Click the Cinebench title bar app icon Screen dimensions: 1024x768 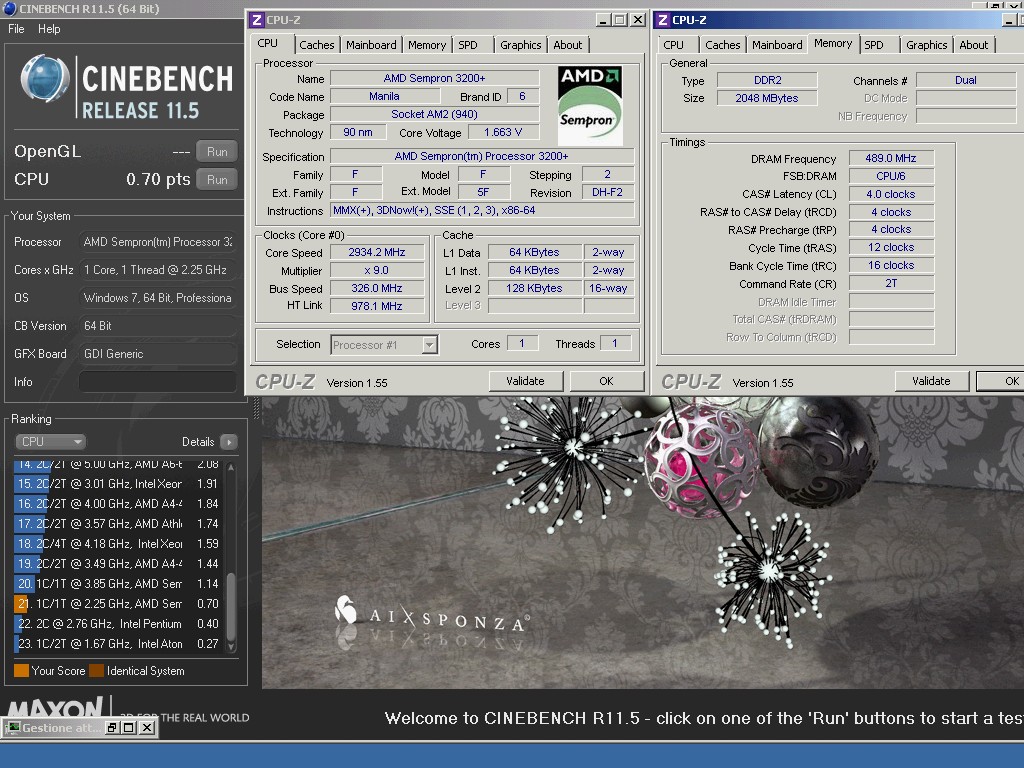(9, 8)
